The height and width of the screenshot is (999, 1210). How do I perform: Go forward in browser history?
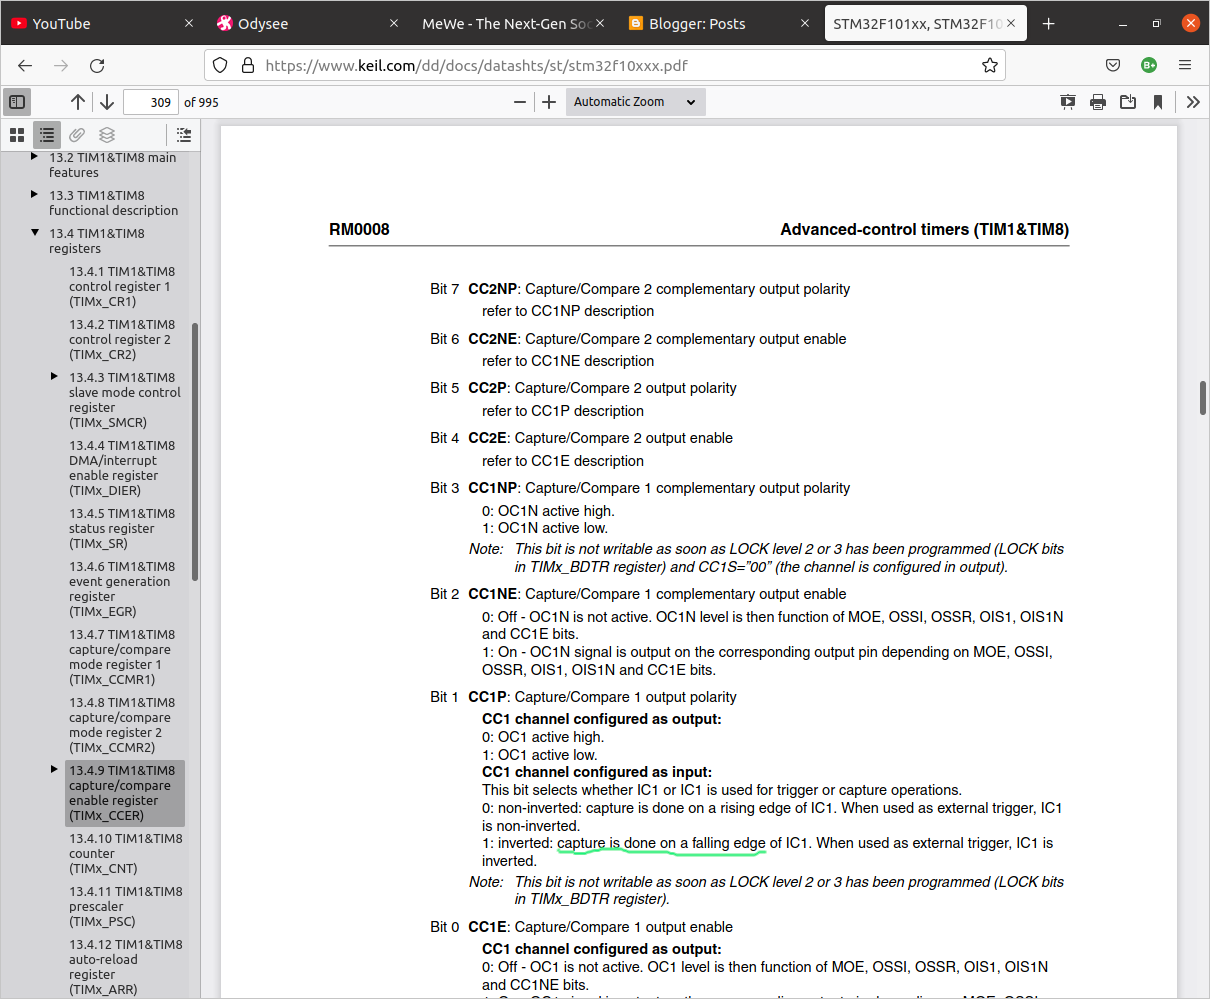(61, 65)
